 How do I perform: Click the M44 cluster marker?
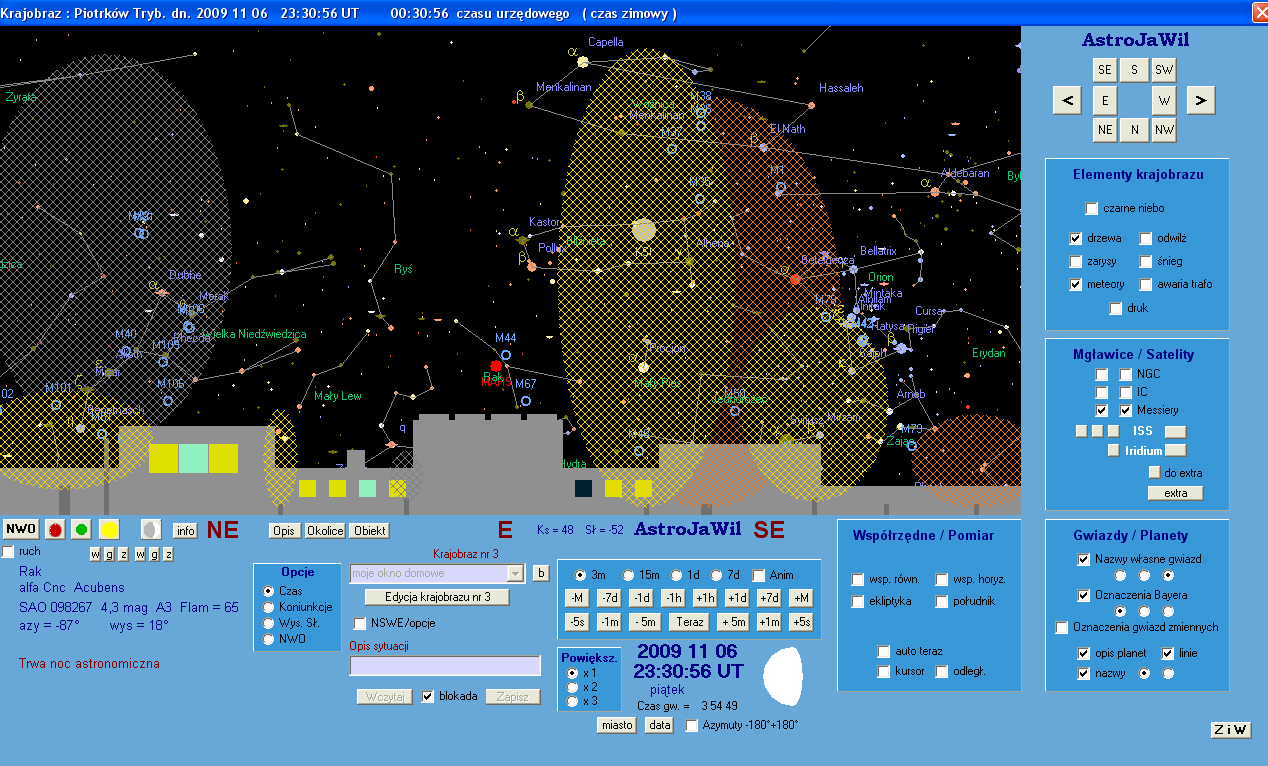pyautogui.click(x=506, y=354)
